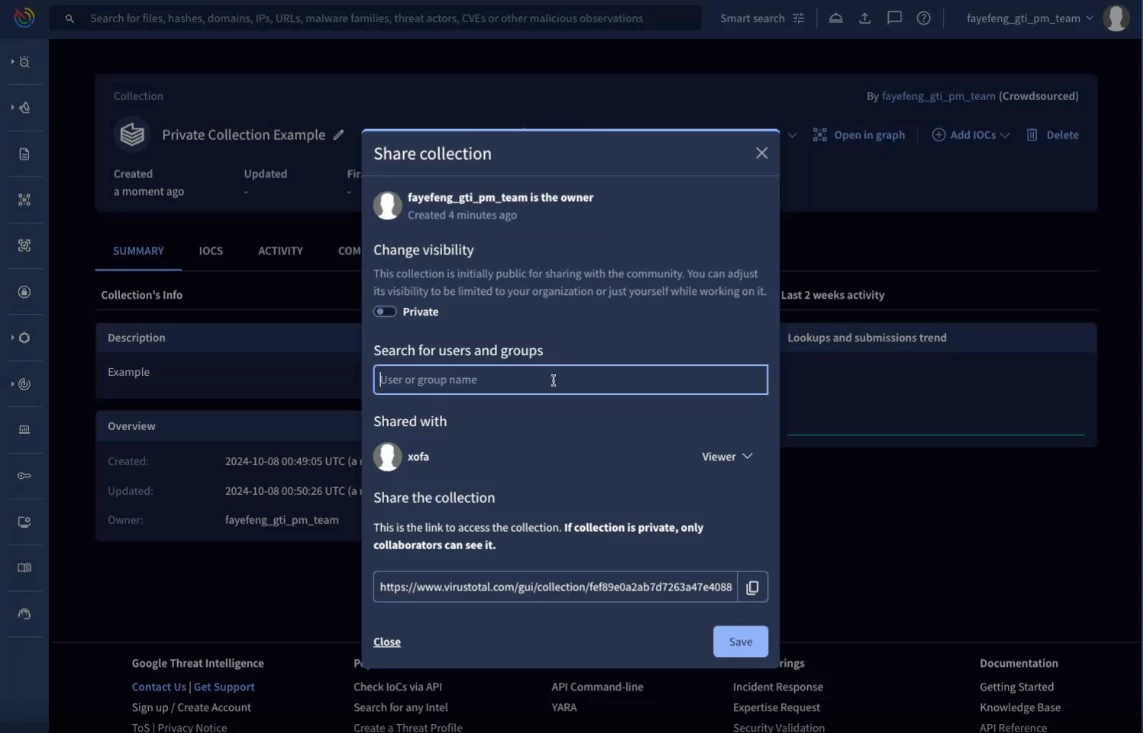The height and width of the screenshot is (733, 1143).
Task: Open the Viewer role dropdown for xofa
Action: 727,457
